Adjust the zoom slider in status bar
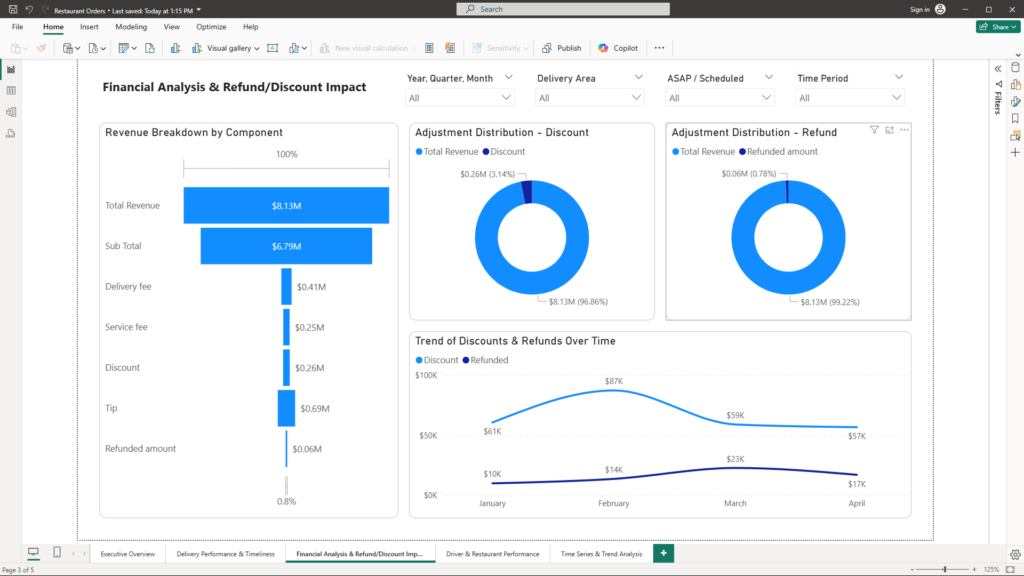 click(944, 569)
